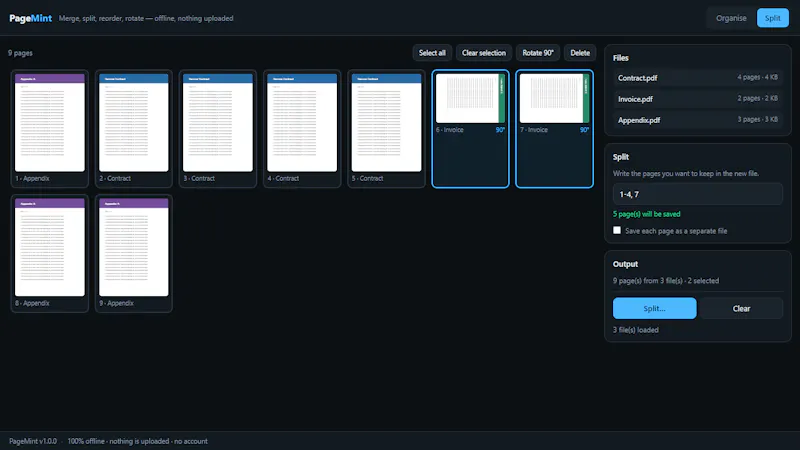This screenshot has width=800, height=450.
Task: Click Clear selection button
Action: pos(484,53)
